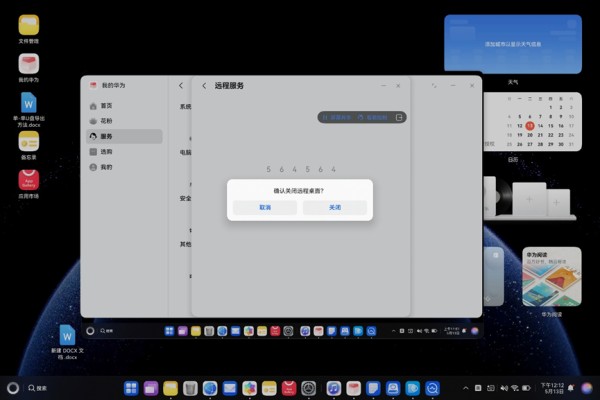This screenshot has height=400, width=600.
Task: Launch the red App Gallery on the main dock
Action: click(x=289, y=389)
